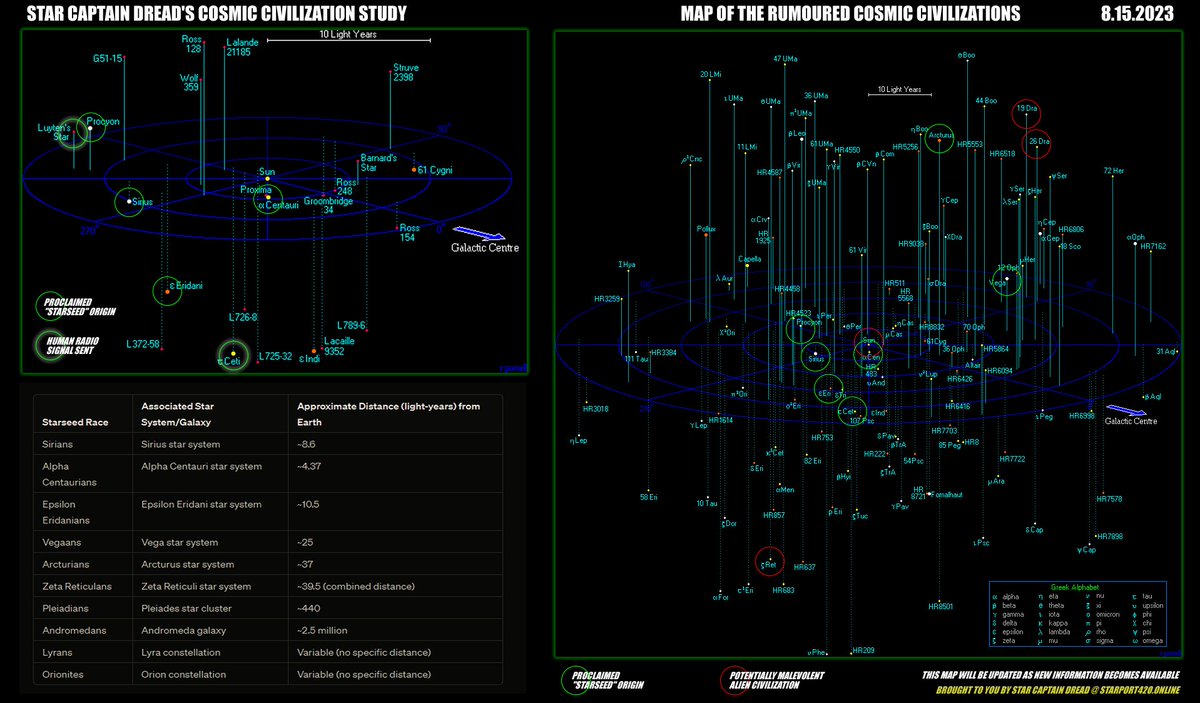Click the red Potentially Malevolent Alien Civilization legend circle
The height and width of the screenshot is (703, 1200).
pos(734,680)
